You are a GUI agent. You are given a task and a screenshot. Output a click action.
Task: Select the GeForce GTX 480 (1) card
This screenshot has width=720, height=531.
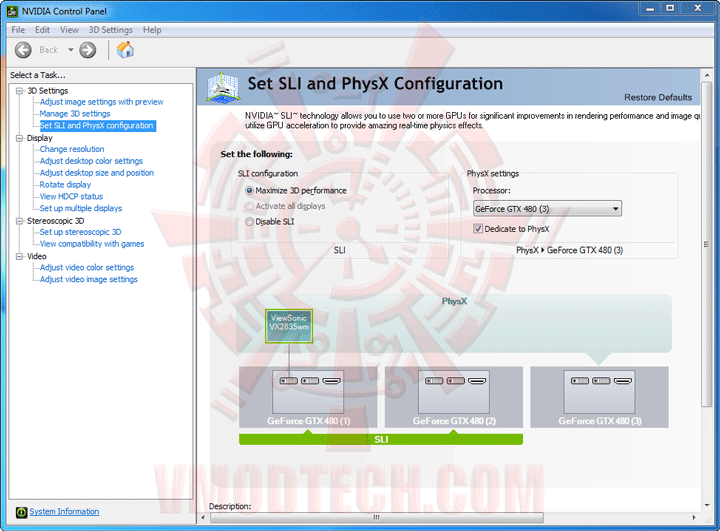[x=308, y=397]
